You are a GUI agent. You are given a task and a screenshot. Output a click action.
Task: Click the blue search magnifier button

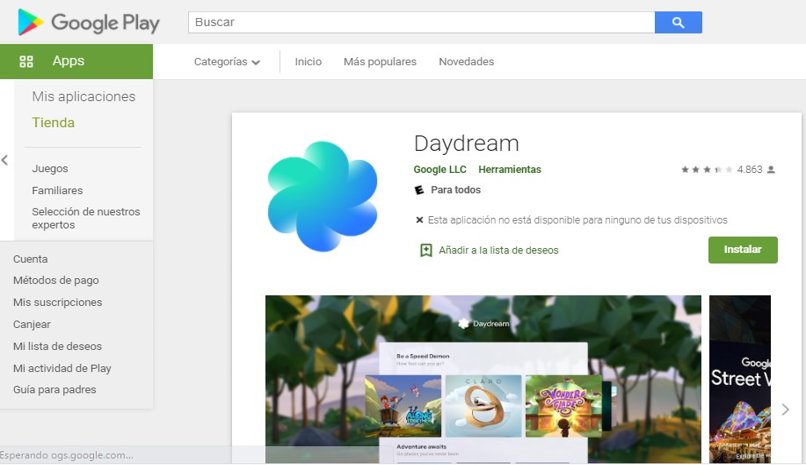(x=678, y=23)
